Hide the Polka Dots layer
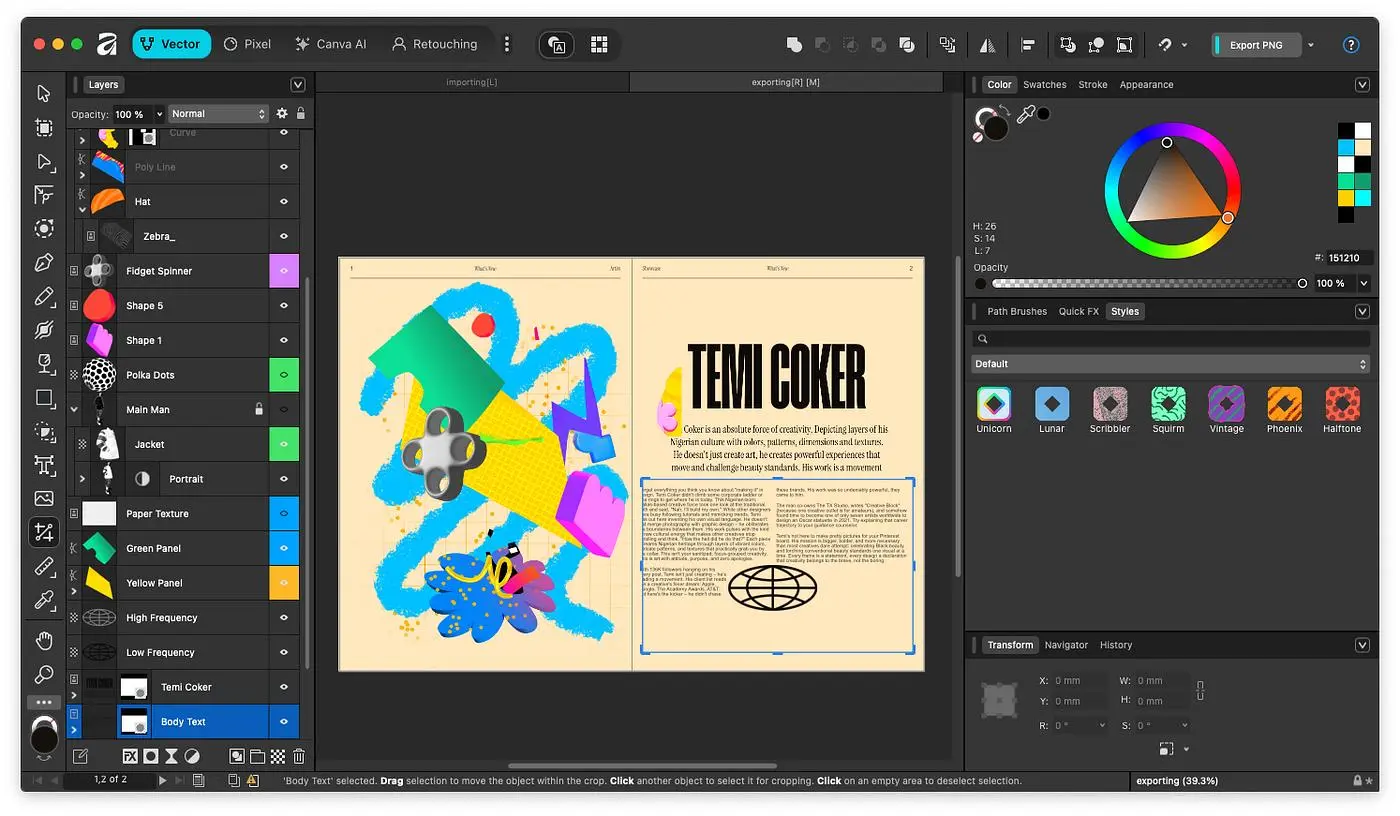This screenshot has width=1400, height=816. (284, 375)
